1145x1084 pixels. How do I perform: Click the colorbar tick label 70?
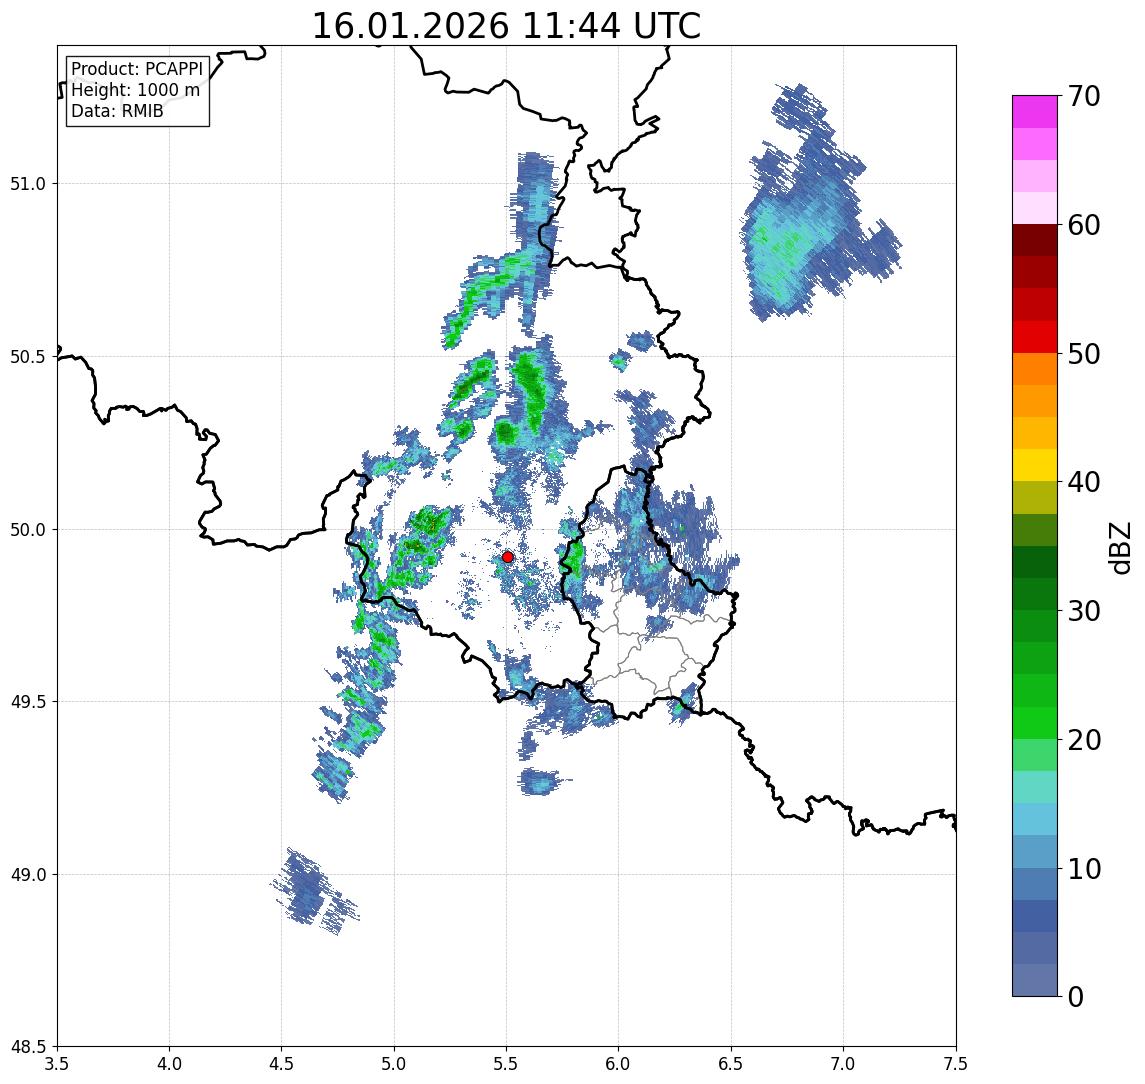click(1084, 96)
